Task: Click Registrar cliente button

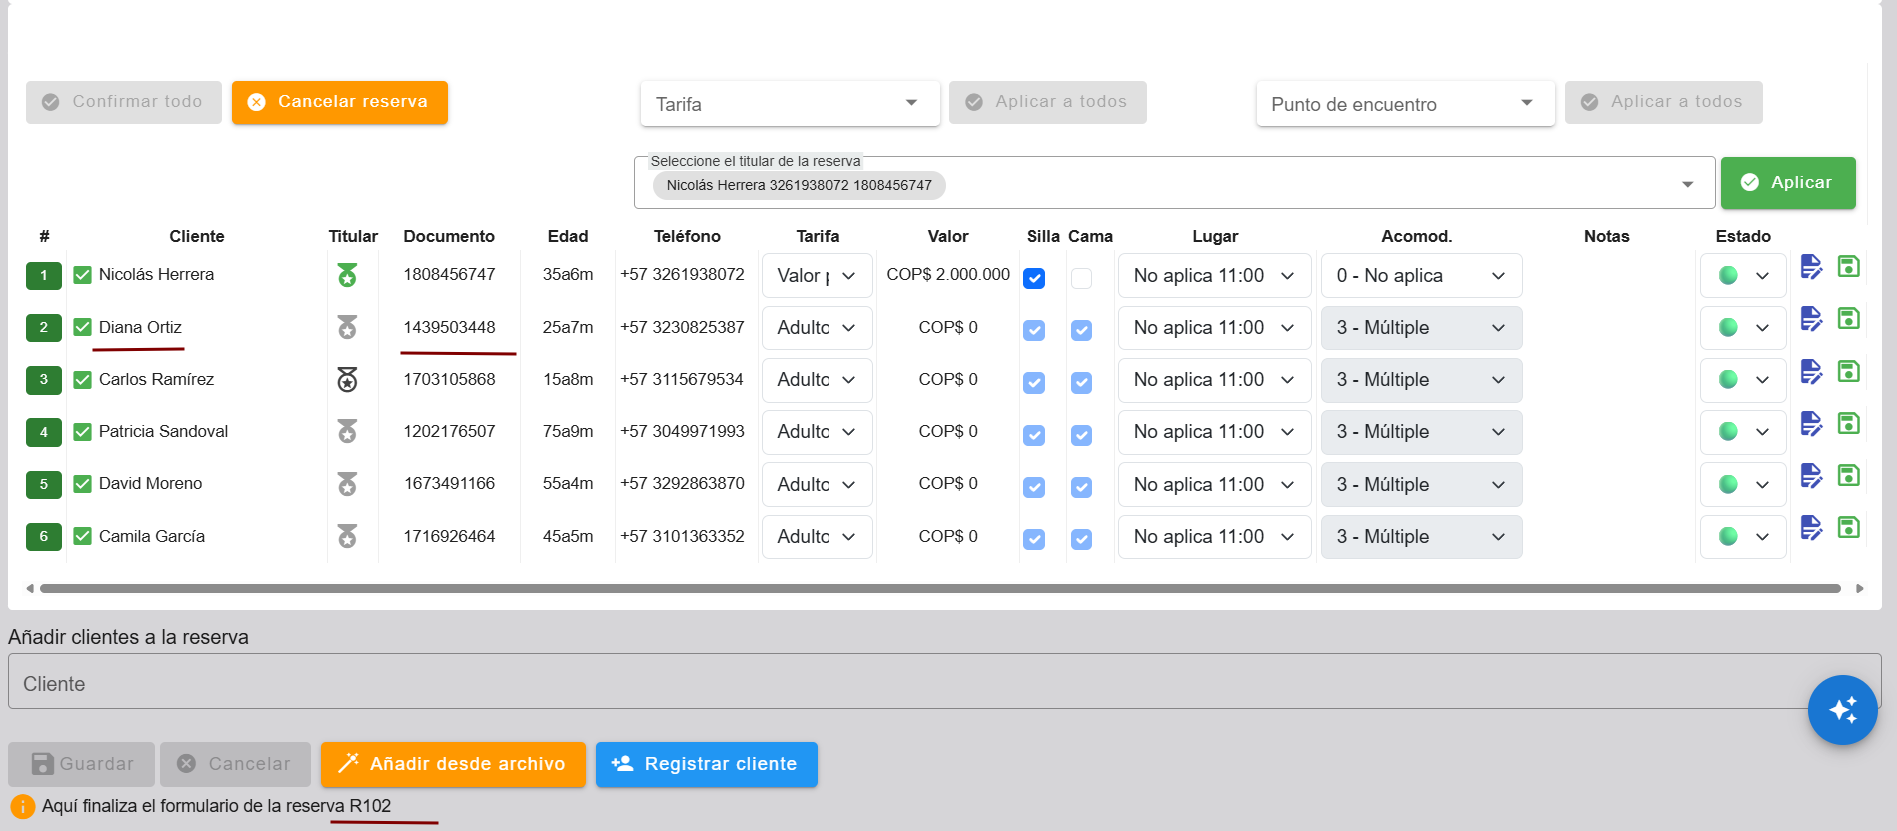Action: point(706,764)
